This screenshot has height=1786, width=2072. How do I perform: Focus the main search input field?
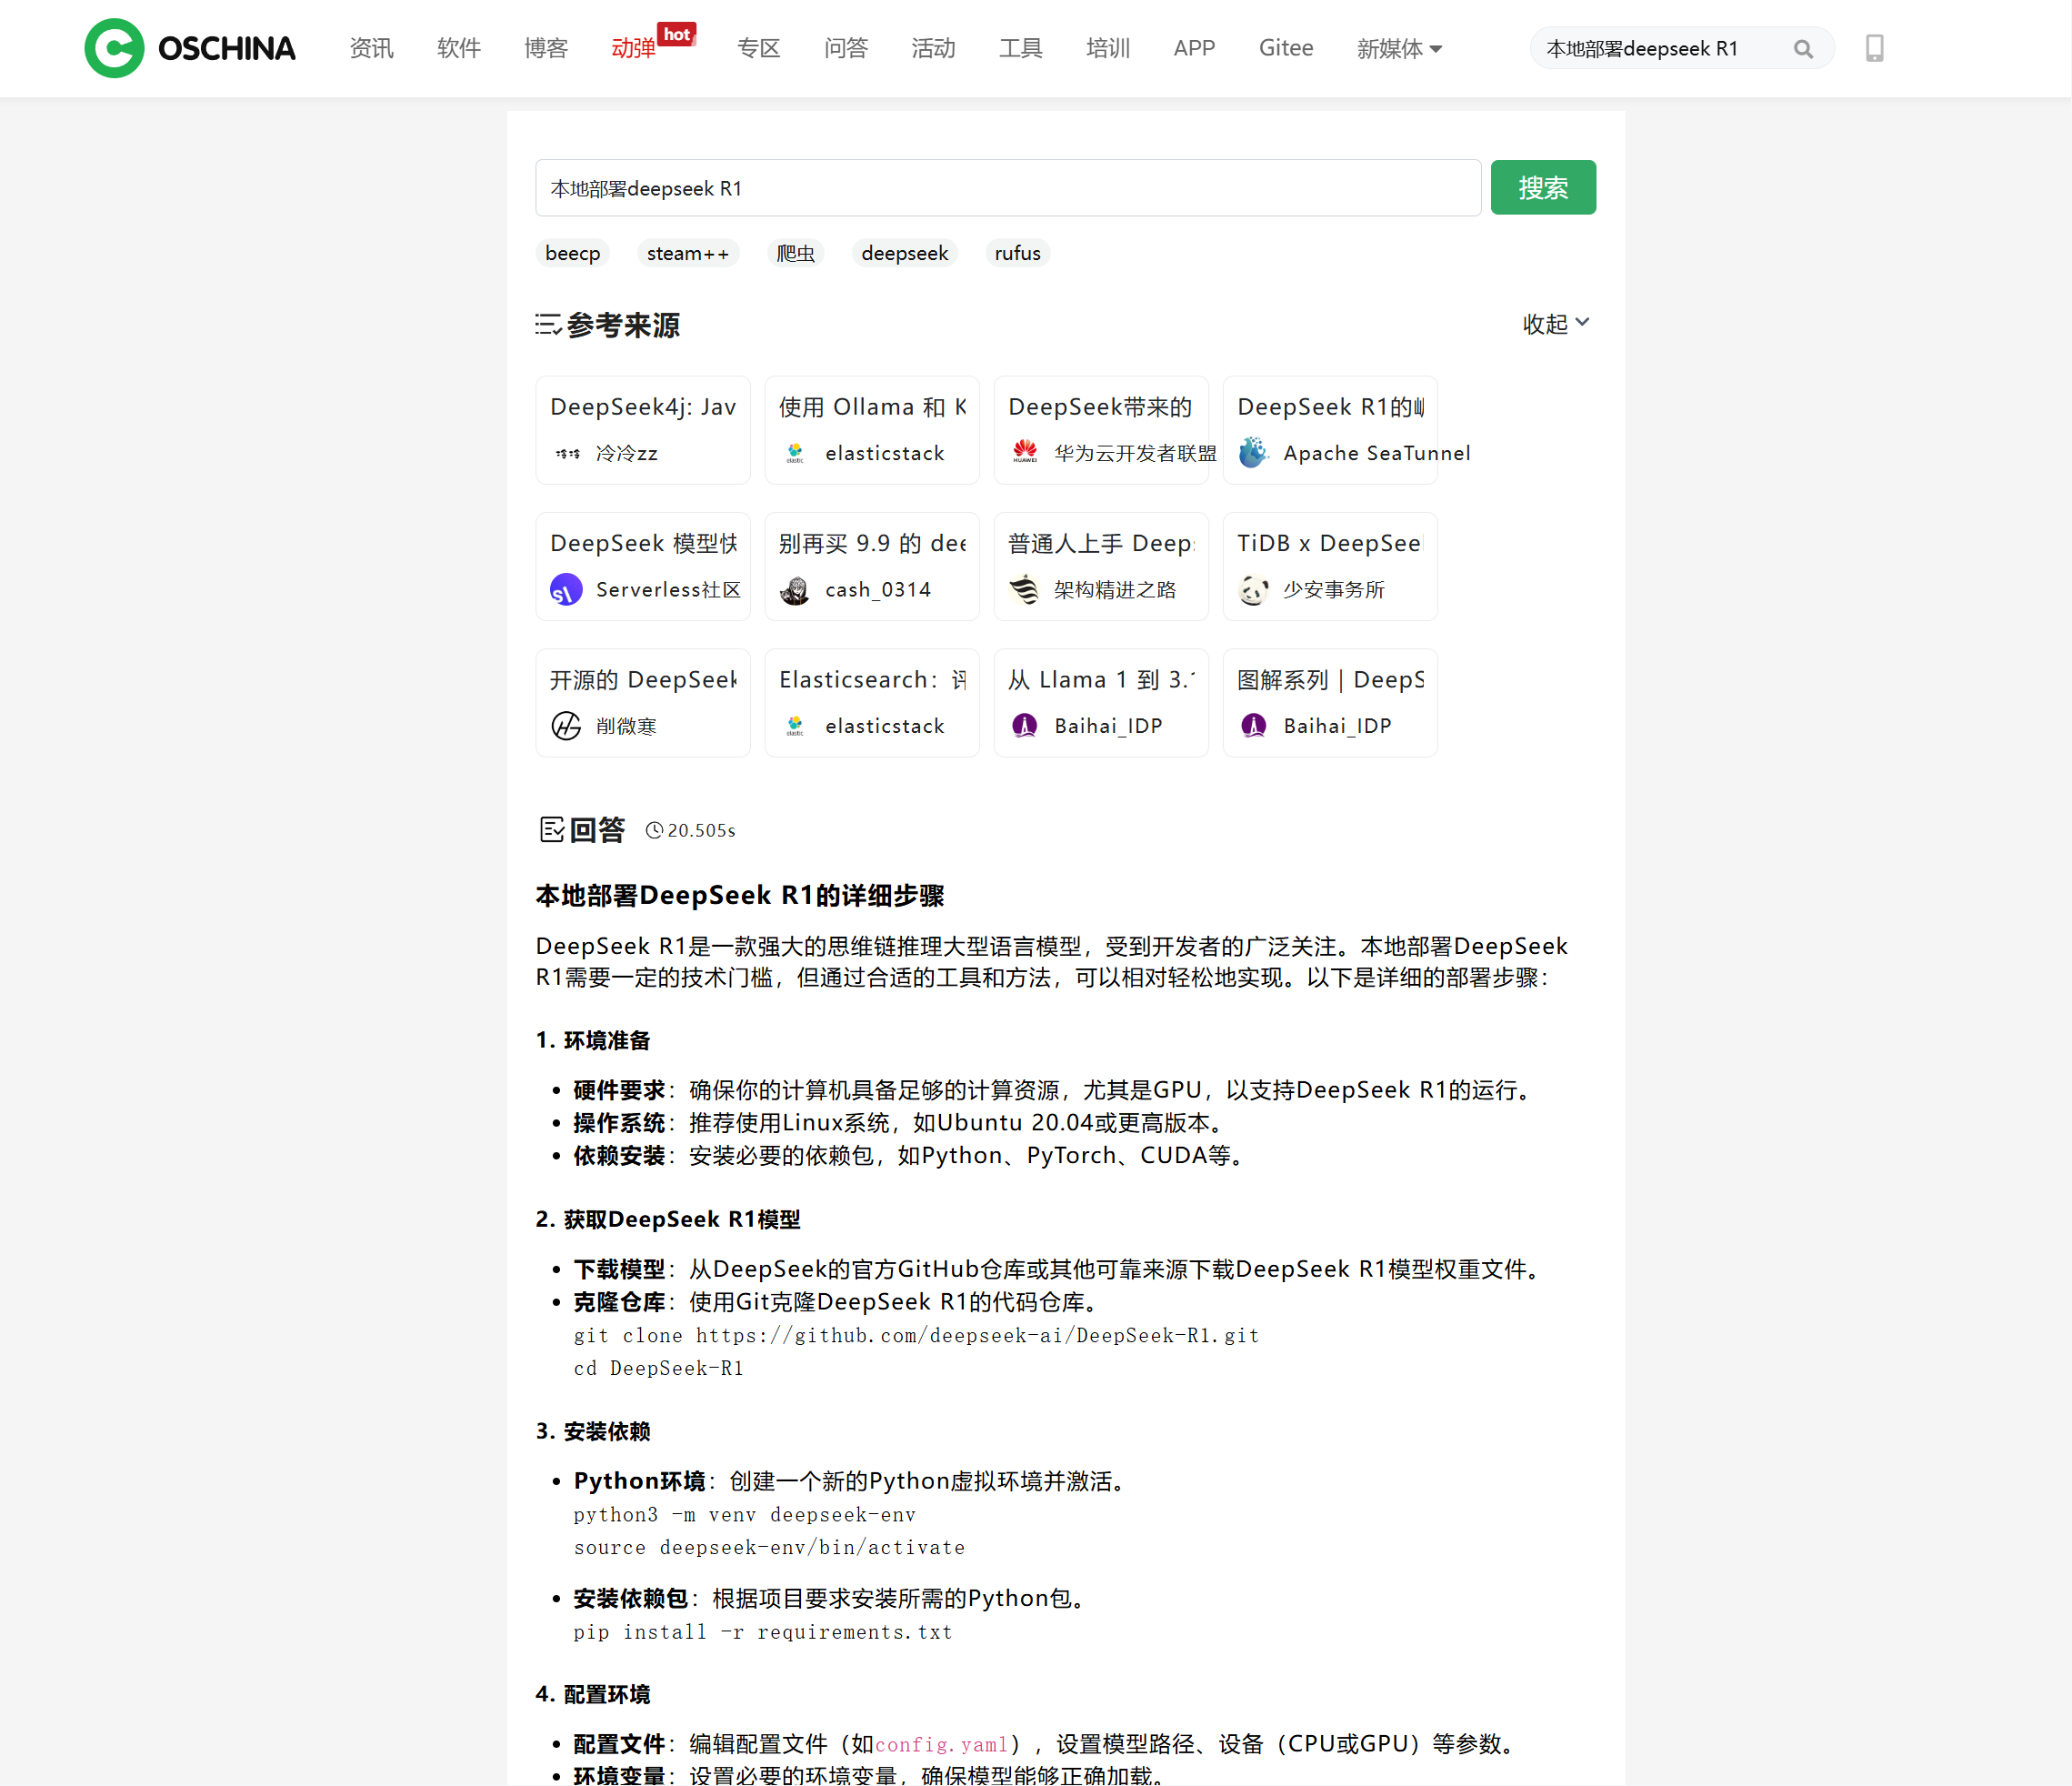point(1008,188)
